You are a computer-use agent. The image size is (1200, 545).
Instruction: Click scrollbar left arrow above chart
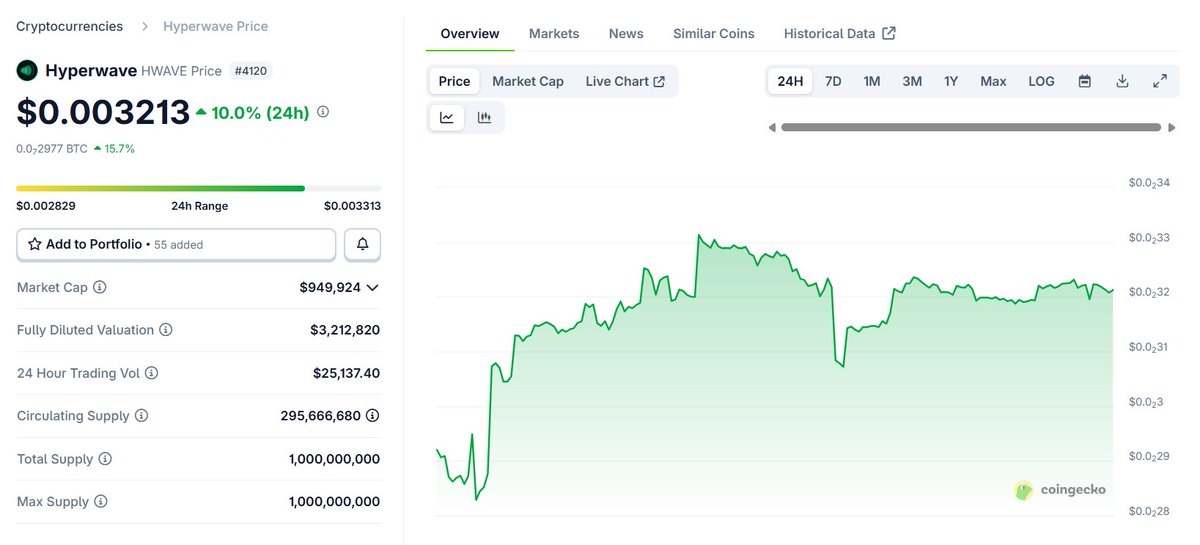(772, 127)
